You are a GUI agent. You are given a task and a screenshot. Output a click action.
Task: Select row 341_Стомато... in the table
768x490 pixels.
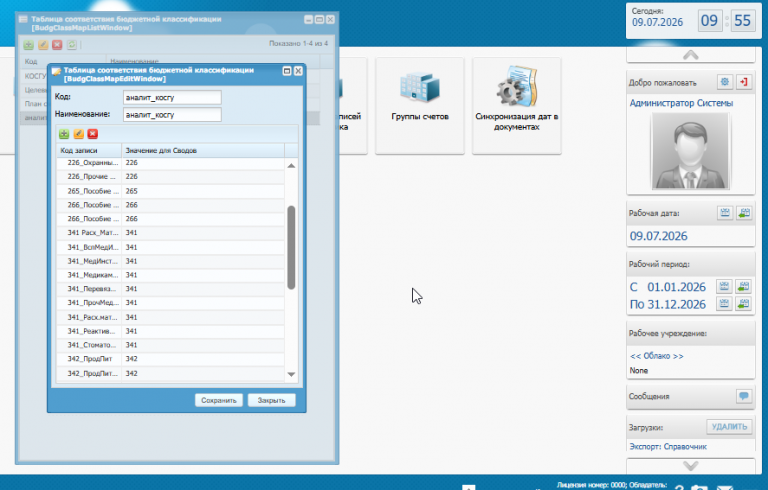170,345
